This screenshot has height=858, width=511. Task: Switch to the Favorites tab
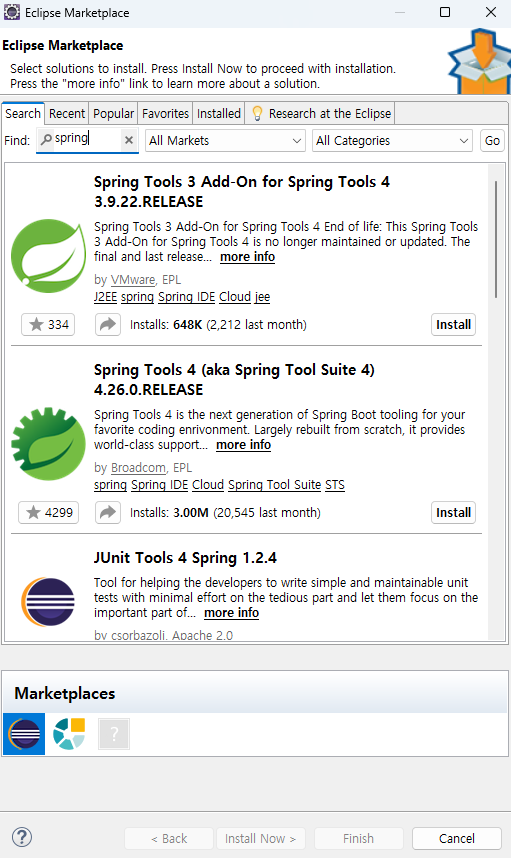pyautogui.click(x=165, y=113)
